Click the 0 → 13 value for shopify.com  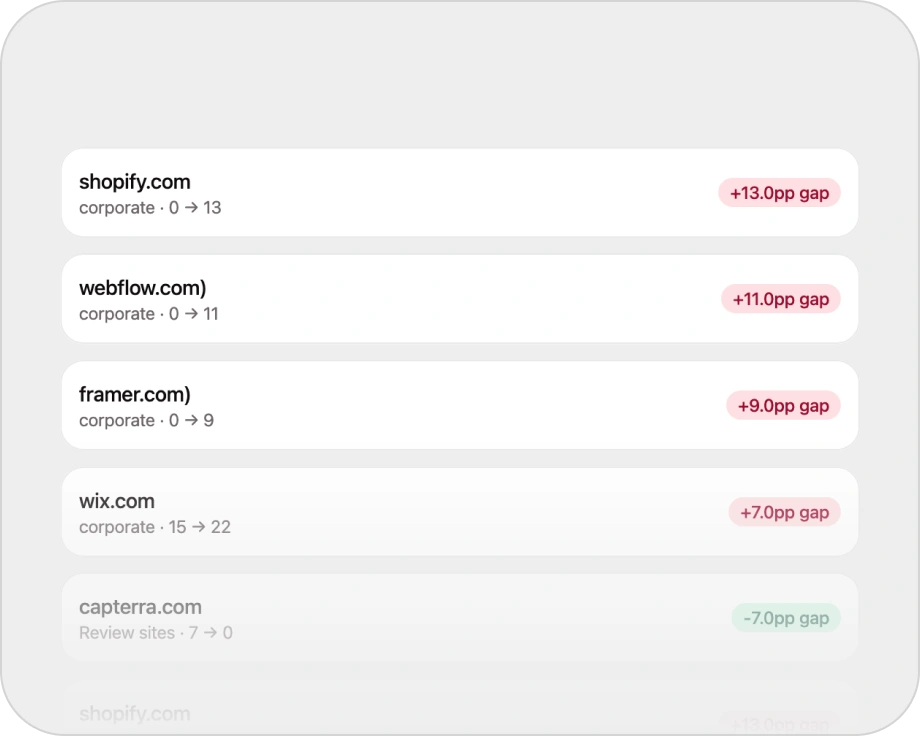click(194, 208)
